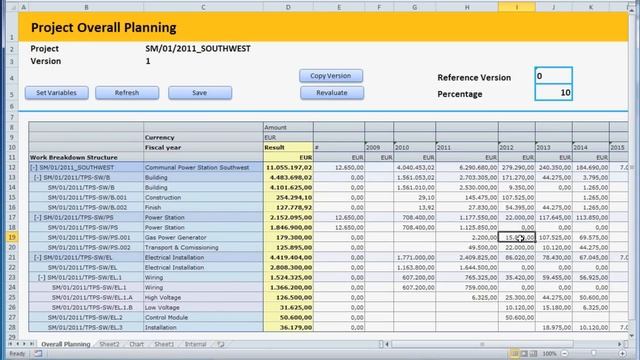
Task: Click the horizontal scrollbar thumb
Action: 482,344
